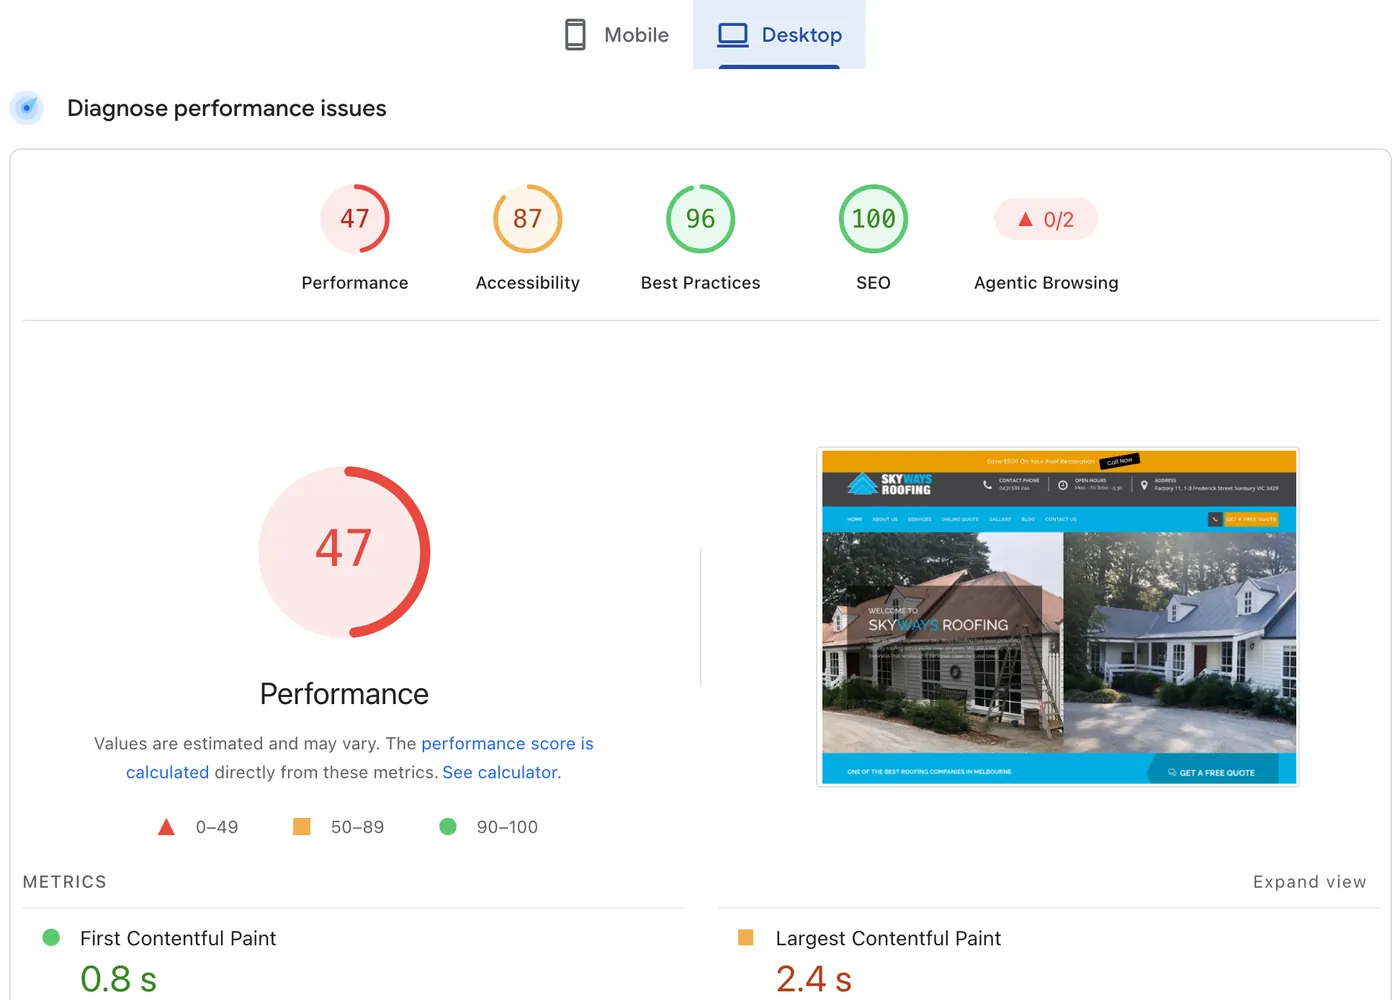The image size is (1400, 1000).
Task: Click the orange square 50–89 legend icon
Action: 301,827
